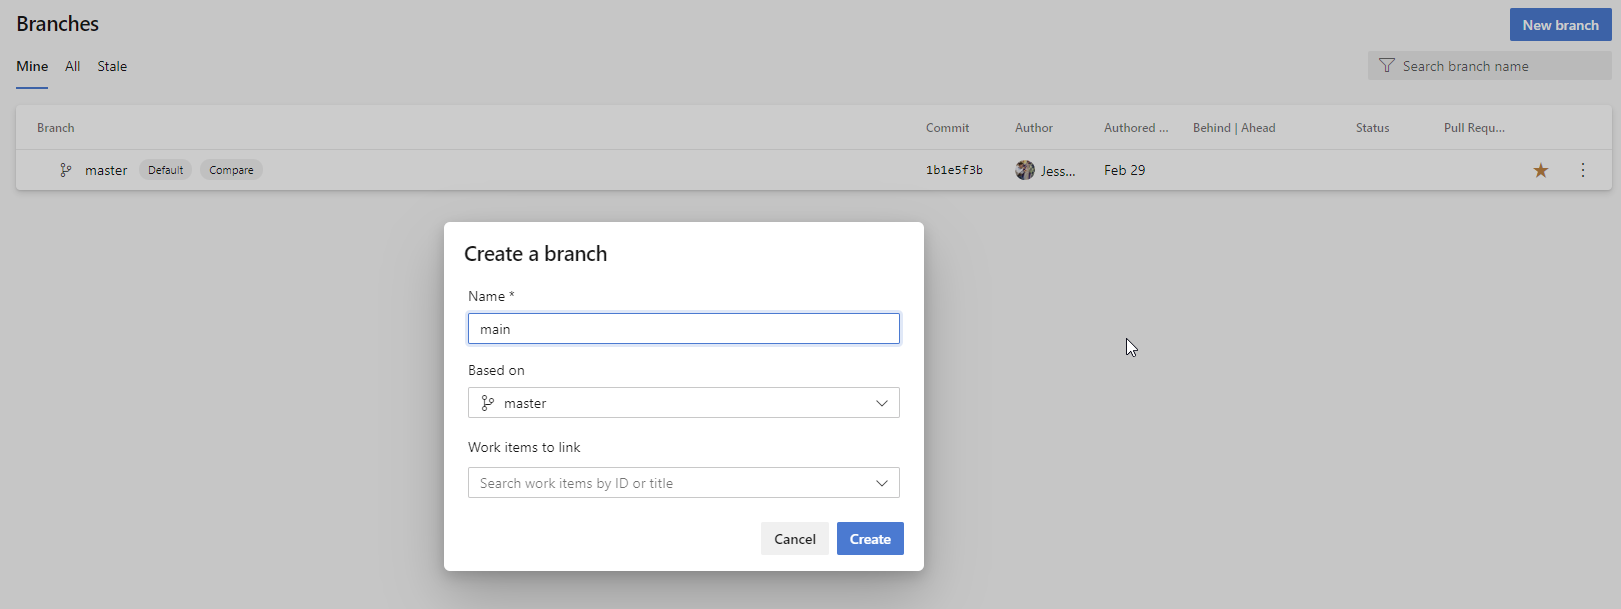Click the star favorite icon for master
This screenshot has width=1621, height=609.
[1540, 170]
